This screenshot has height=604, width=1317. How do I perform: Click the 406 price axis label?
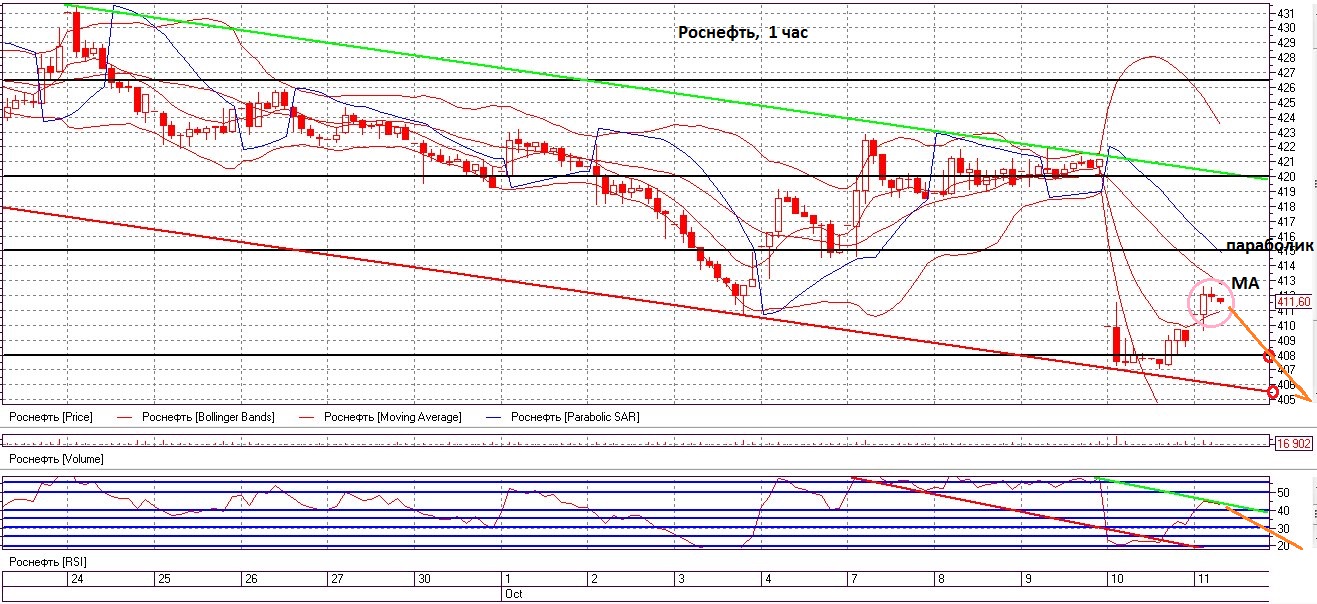click(1286, 385)
